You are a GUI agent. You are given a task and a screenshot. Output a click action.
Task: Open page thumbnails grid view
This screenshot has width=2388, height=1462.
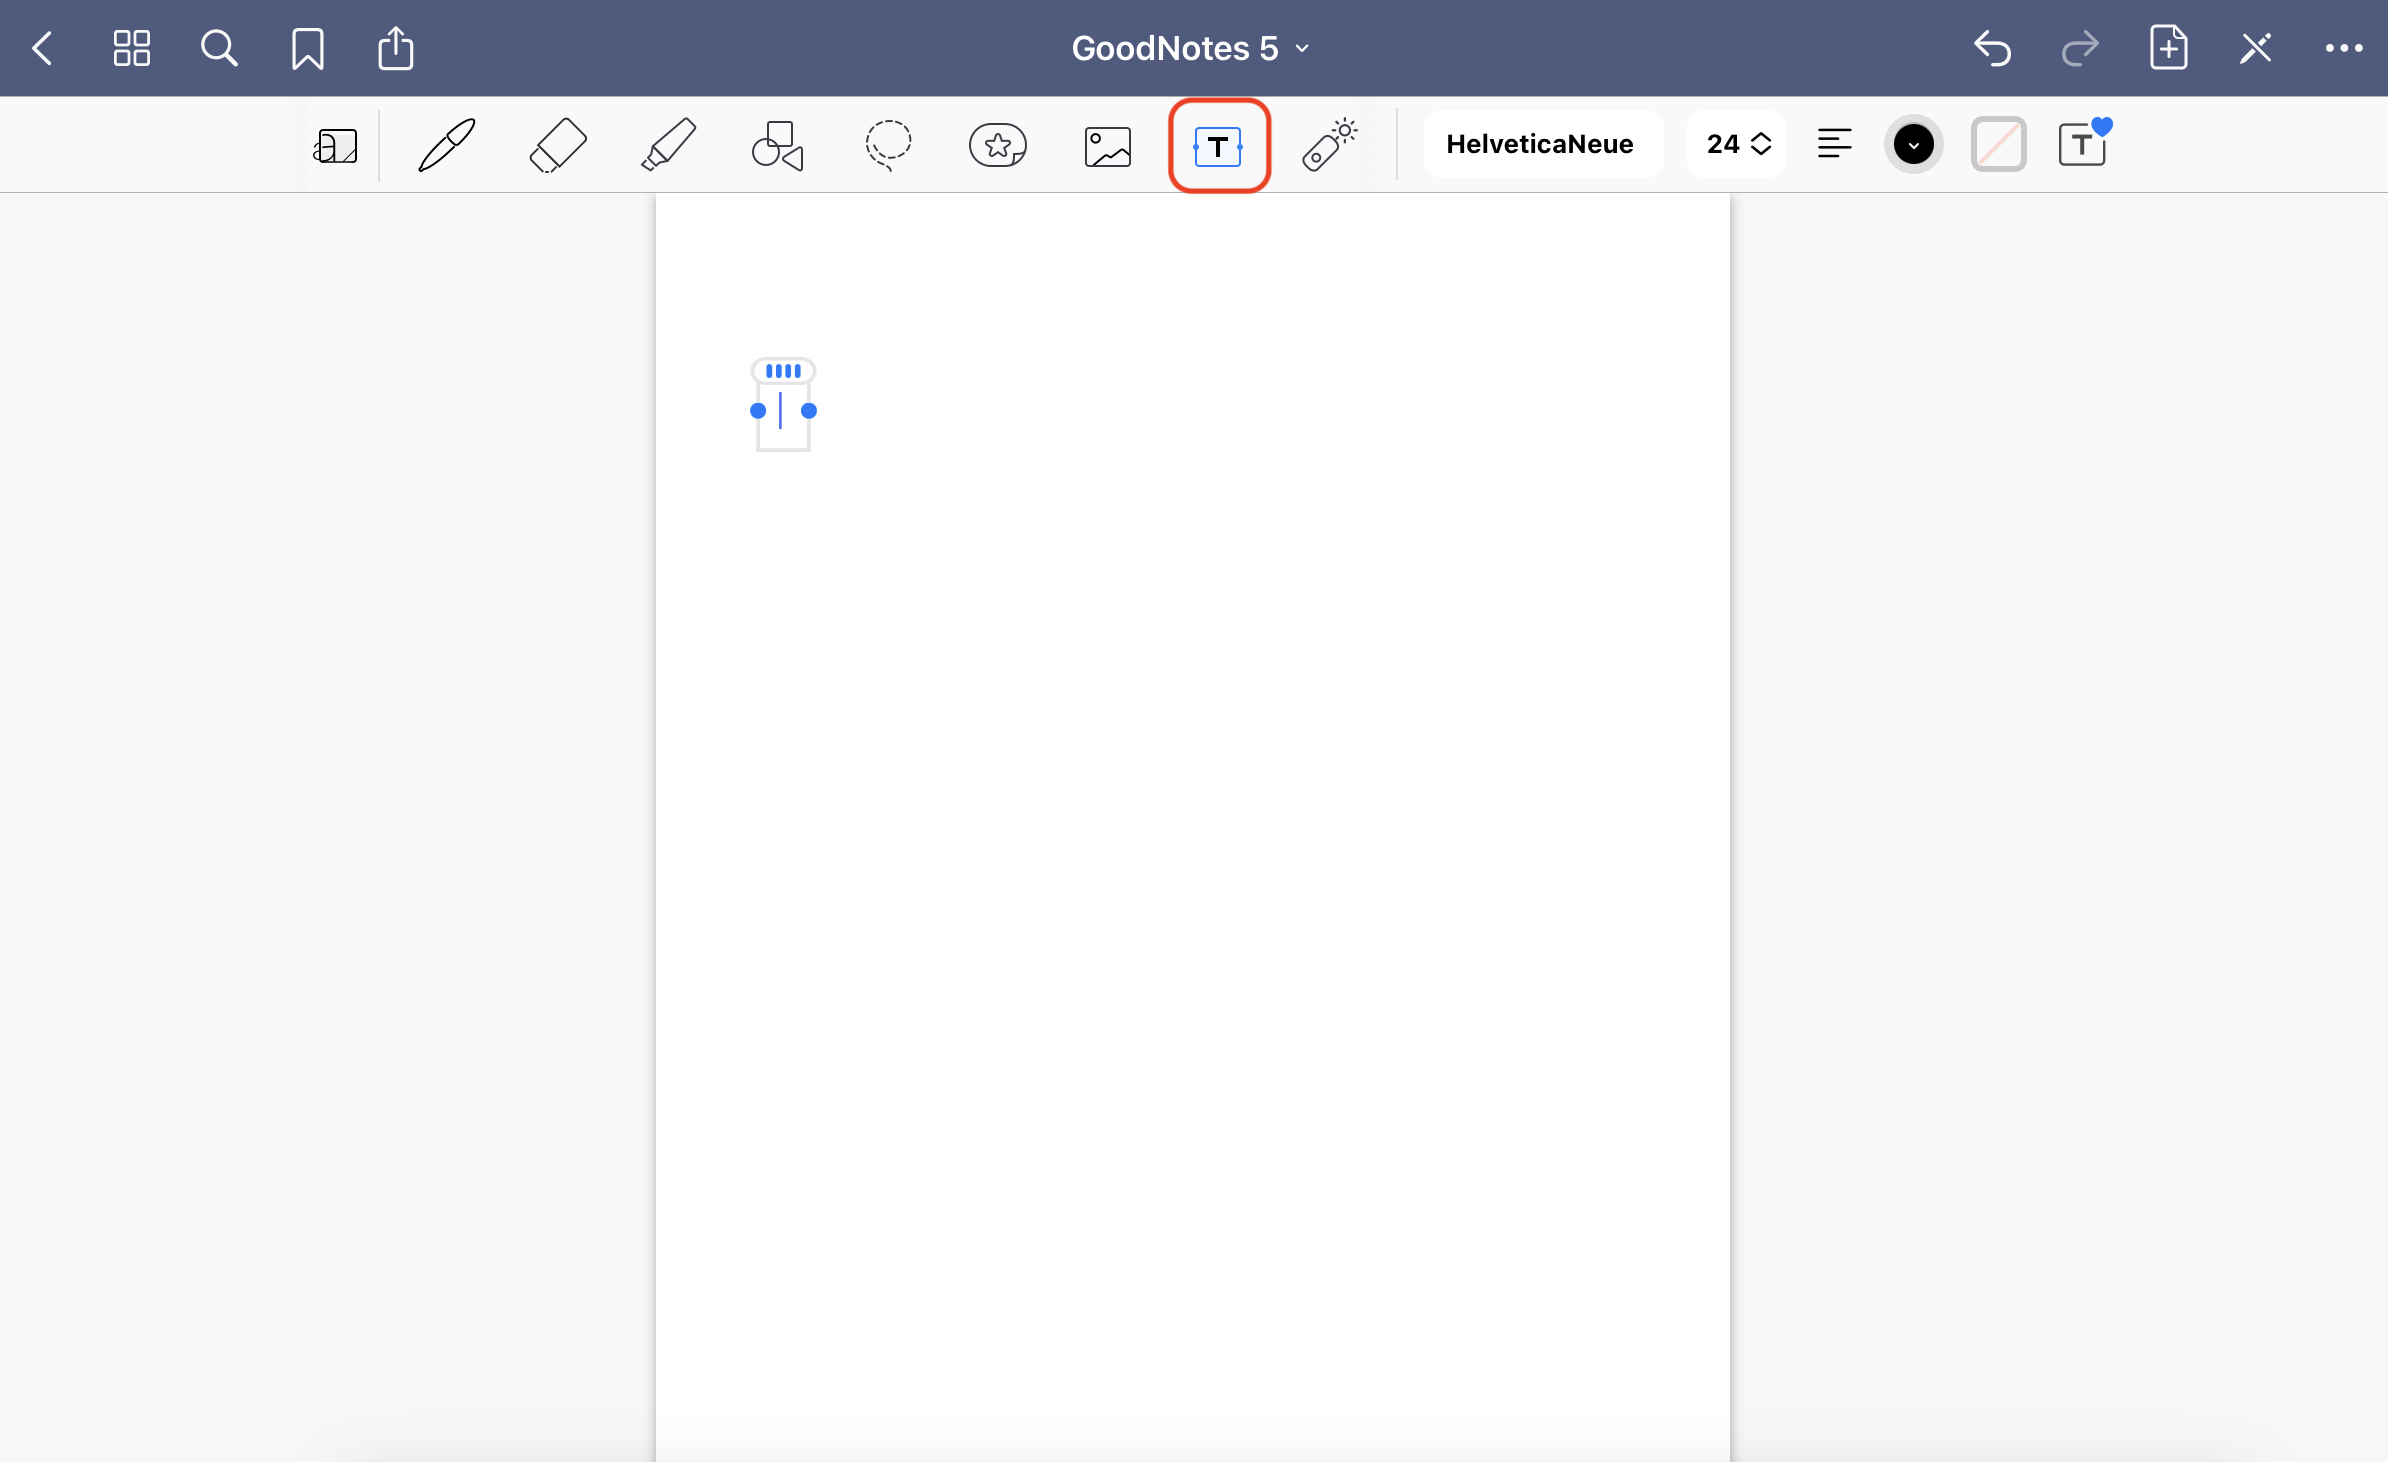131,48
